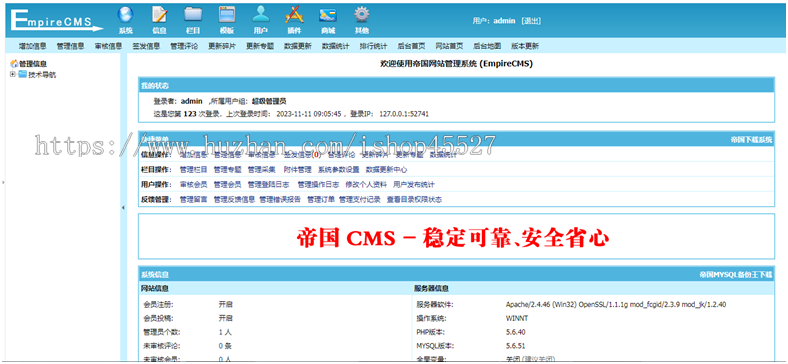The height and width of the screenshot is (364, 788).
Task: Expand the 技术导航 tree node
Action: pyautogui.click(x=13, y=74)
